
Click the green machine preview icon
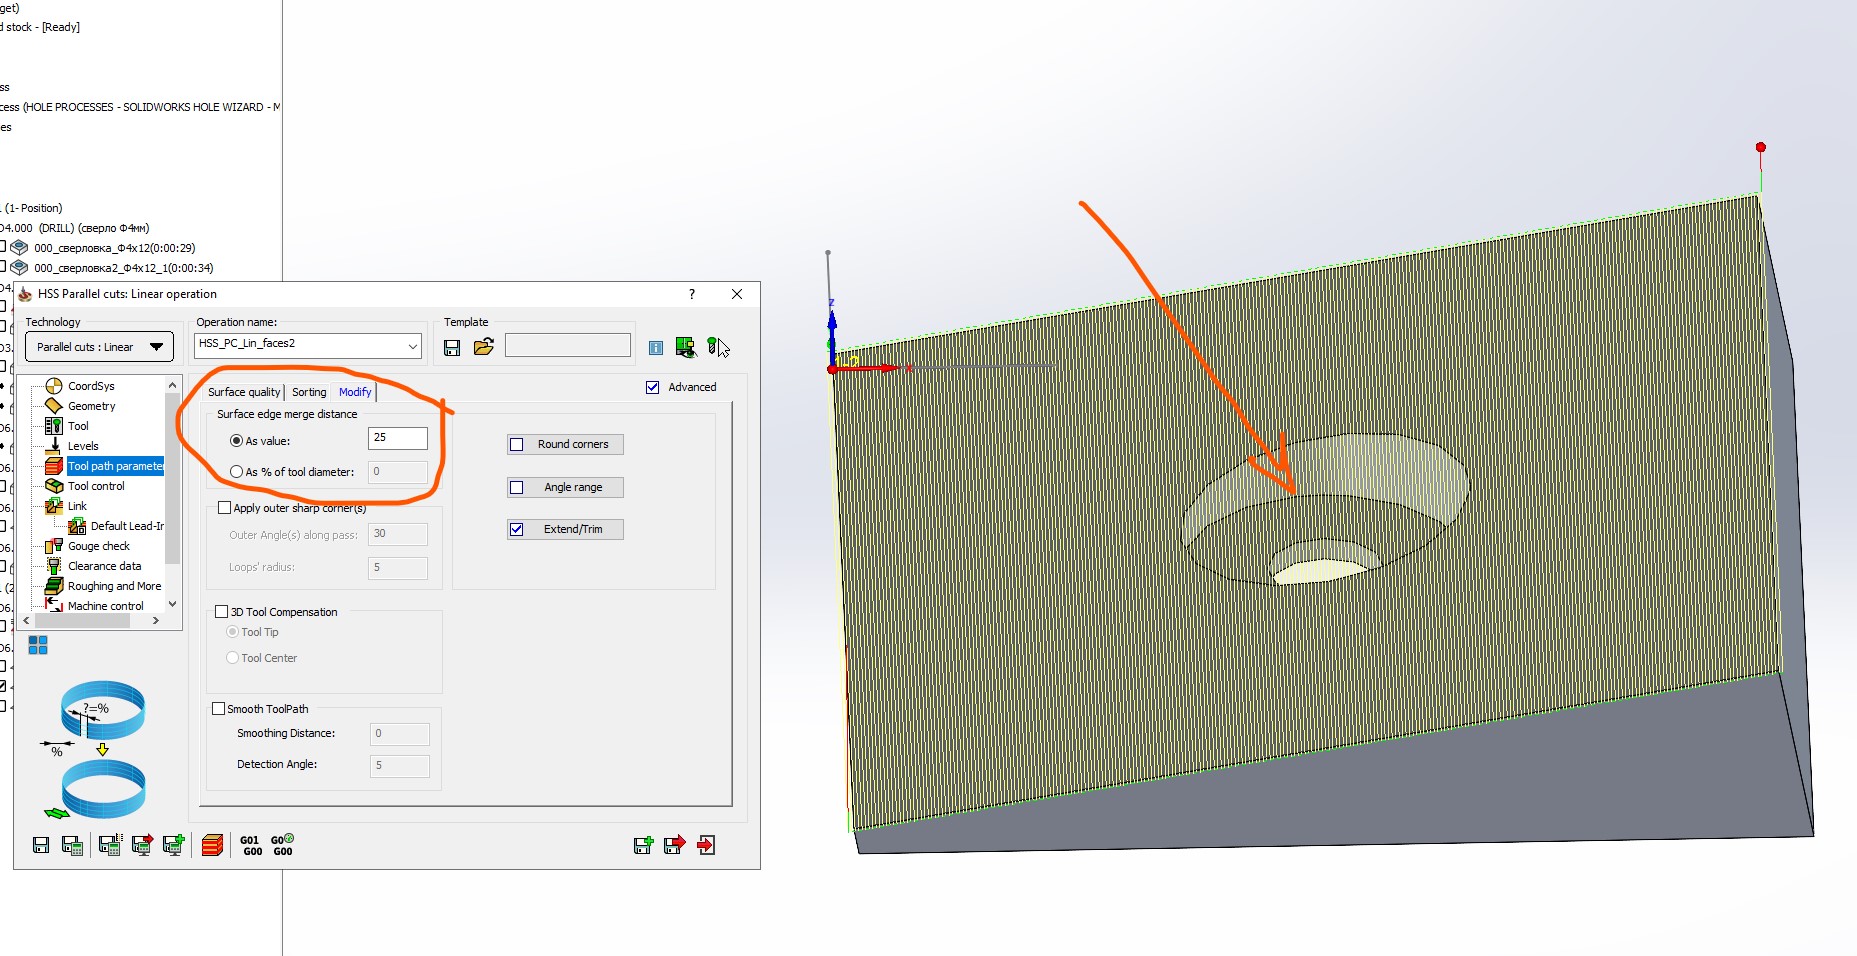click(685, 347)
